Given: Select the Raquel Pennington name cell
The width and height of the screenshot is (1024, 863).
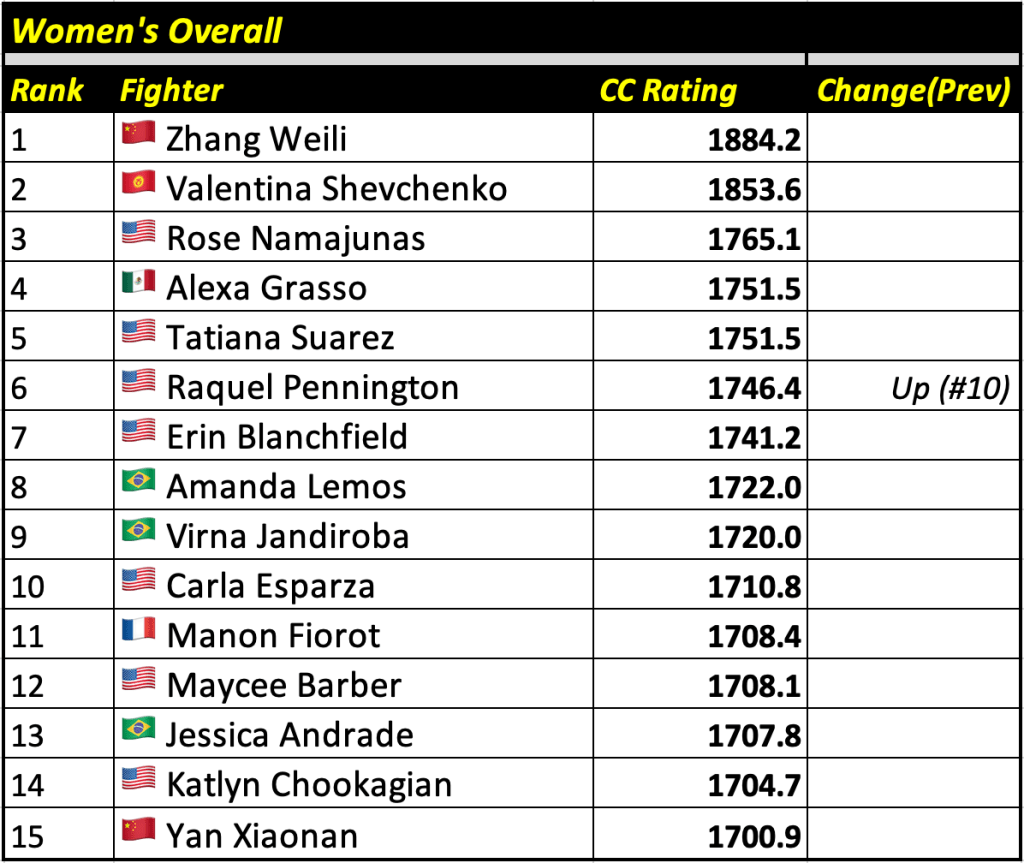Looking at the screenshot, I should (312, 387).
